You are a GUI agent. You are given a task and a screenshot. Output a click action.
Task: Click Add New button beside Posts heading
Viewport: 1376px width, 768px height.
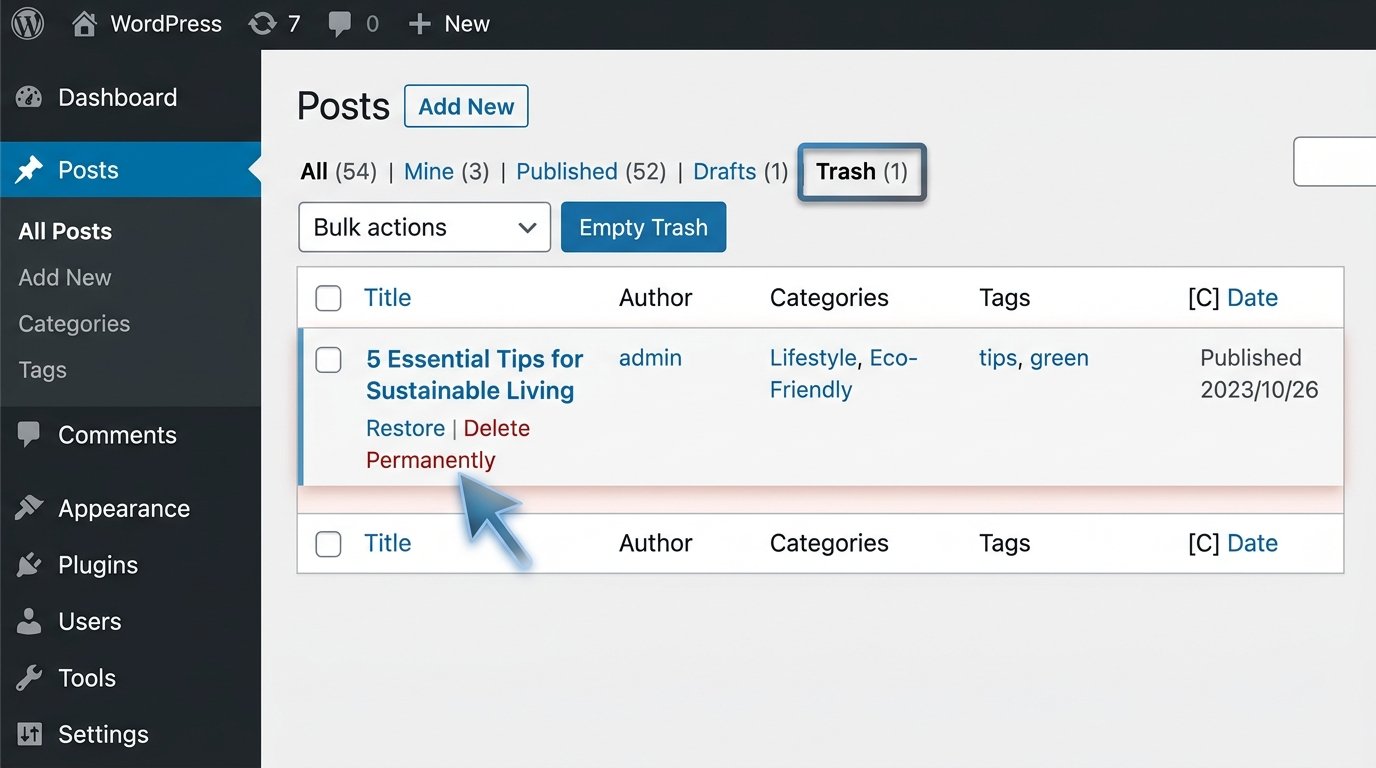click(x=466, y=107)
